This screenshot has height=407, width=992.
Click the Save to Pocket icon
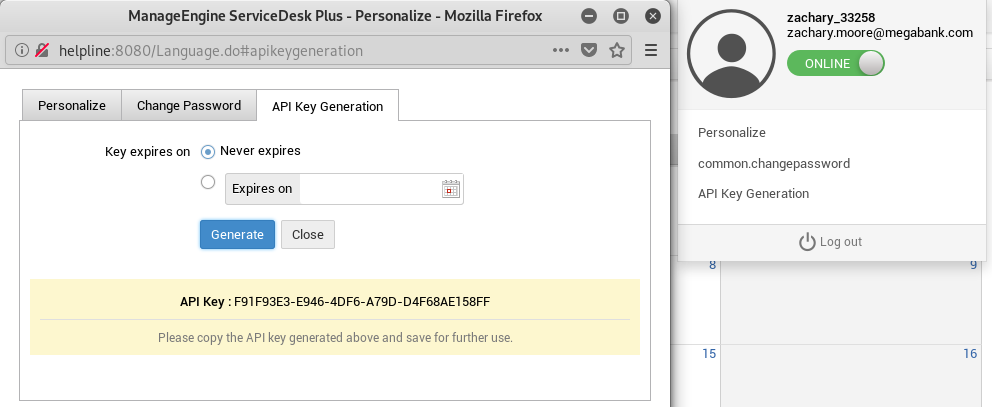point(590,50)
